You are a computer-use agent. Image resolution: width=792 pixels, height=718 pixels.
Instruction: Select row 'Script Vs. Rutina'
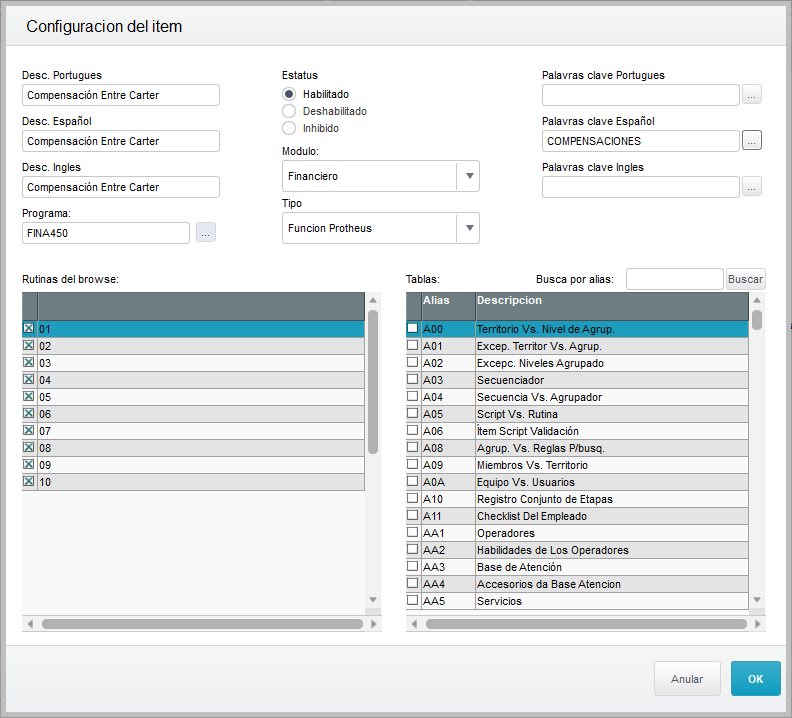pyautogui.click(x=577, y=414)
